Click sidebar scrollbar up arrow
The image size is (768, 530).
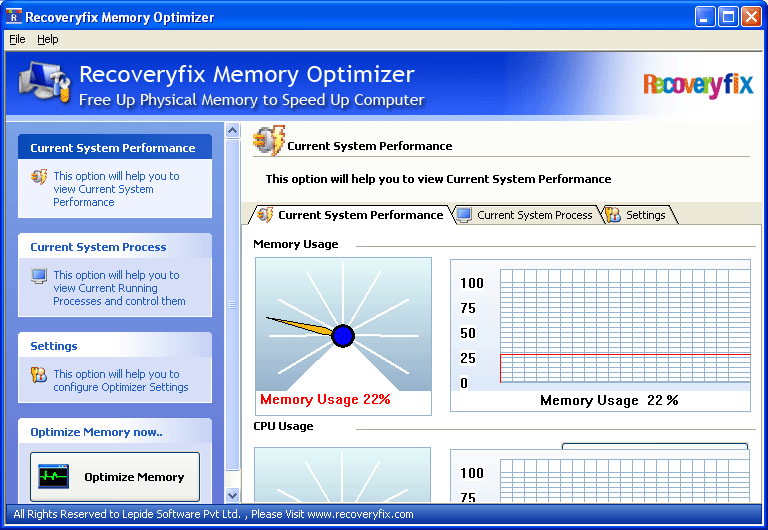(x=233, y=130)
